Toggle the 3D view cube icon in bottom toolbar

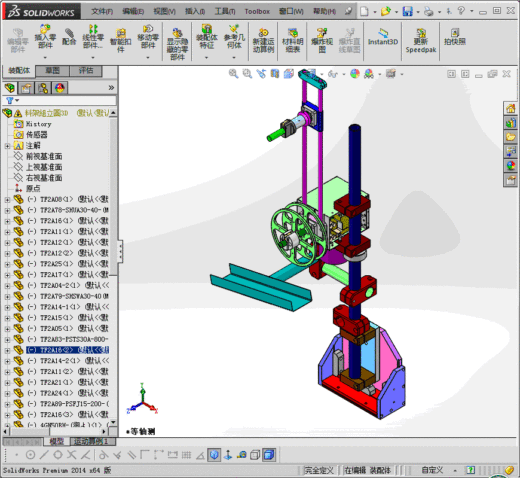tap(214, 455)
